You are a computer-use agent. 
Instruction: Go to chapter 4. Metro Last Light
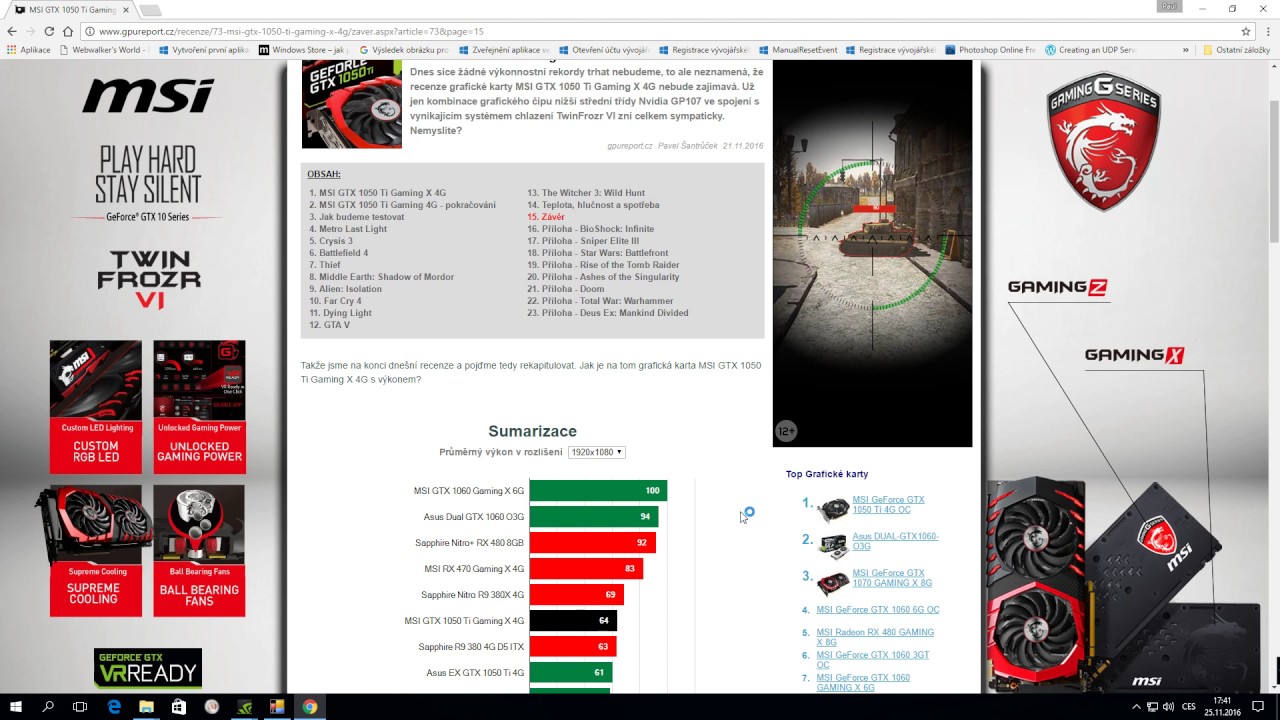(x=347, y=229)
